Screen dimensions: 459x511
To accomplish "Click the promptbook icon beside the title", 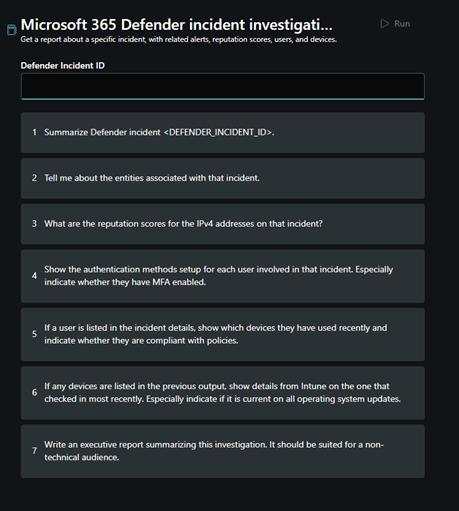I will coord(12,29).
